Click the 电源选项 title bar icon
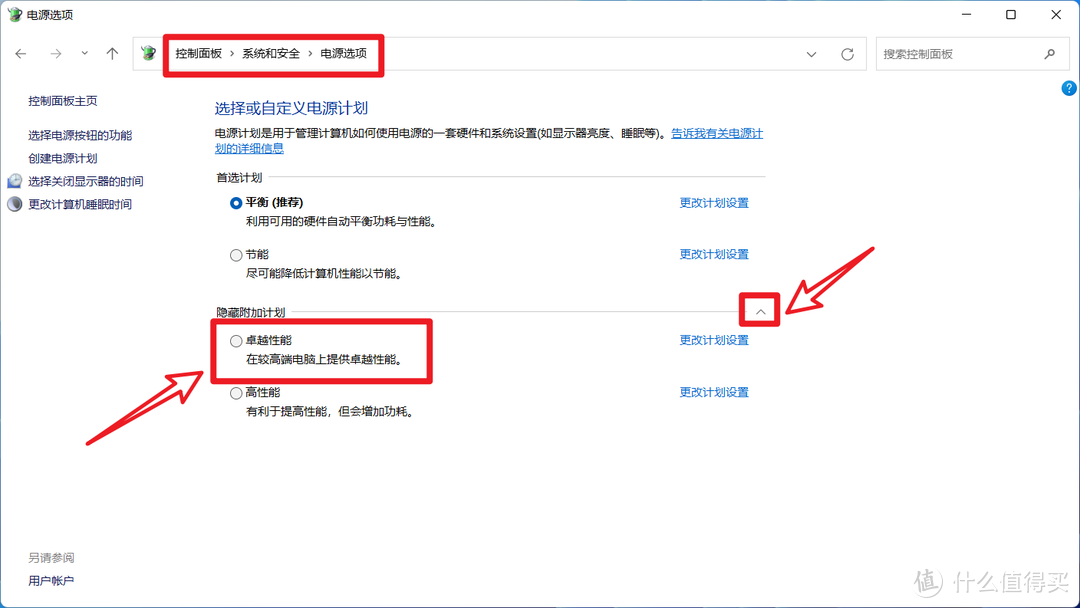The width and height of the screenshot is (1080, 608). point(14,14)
